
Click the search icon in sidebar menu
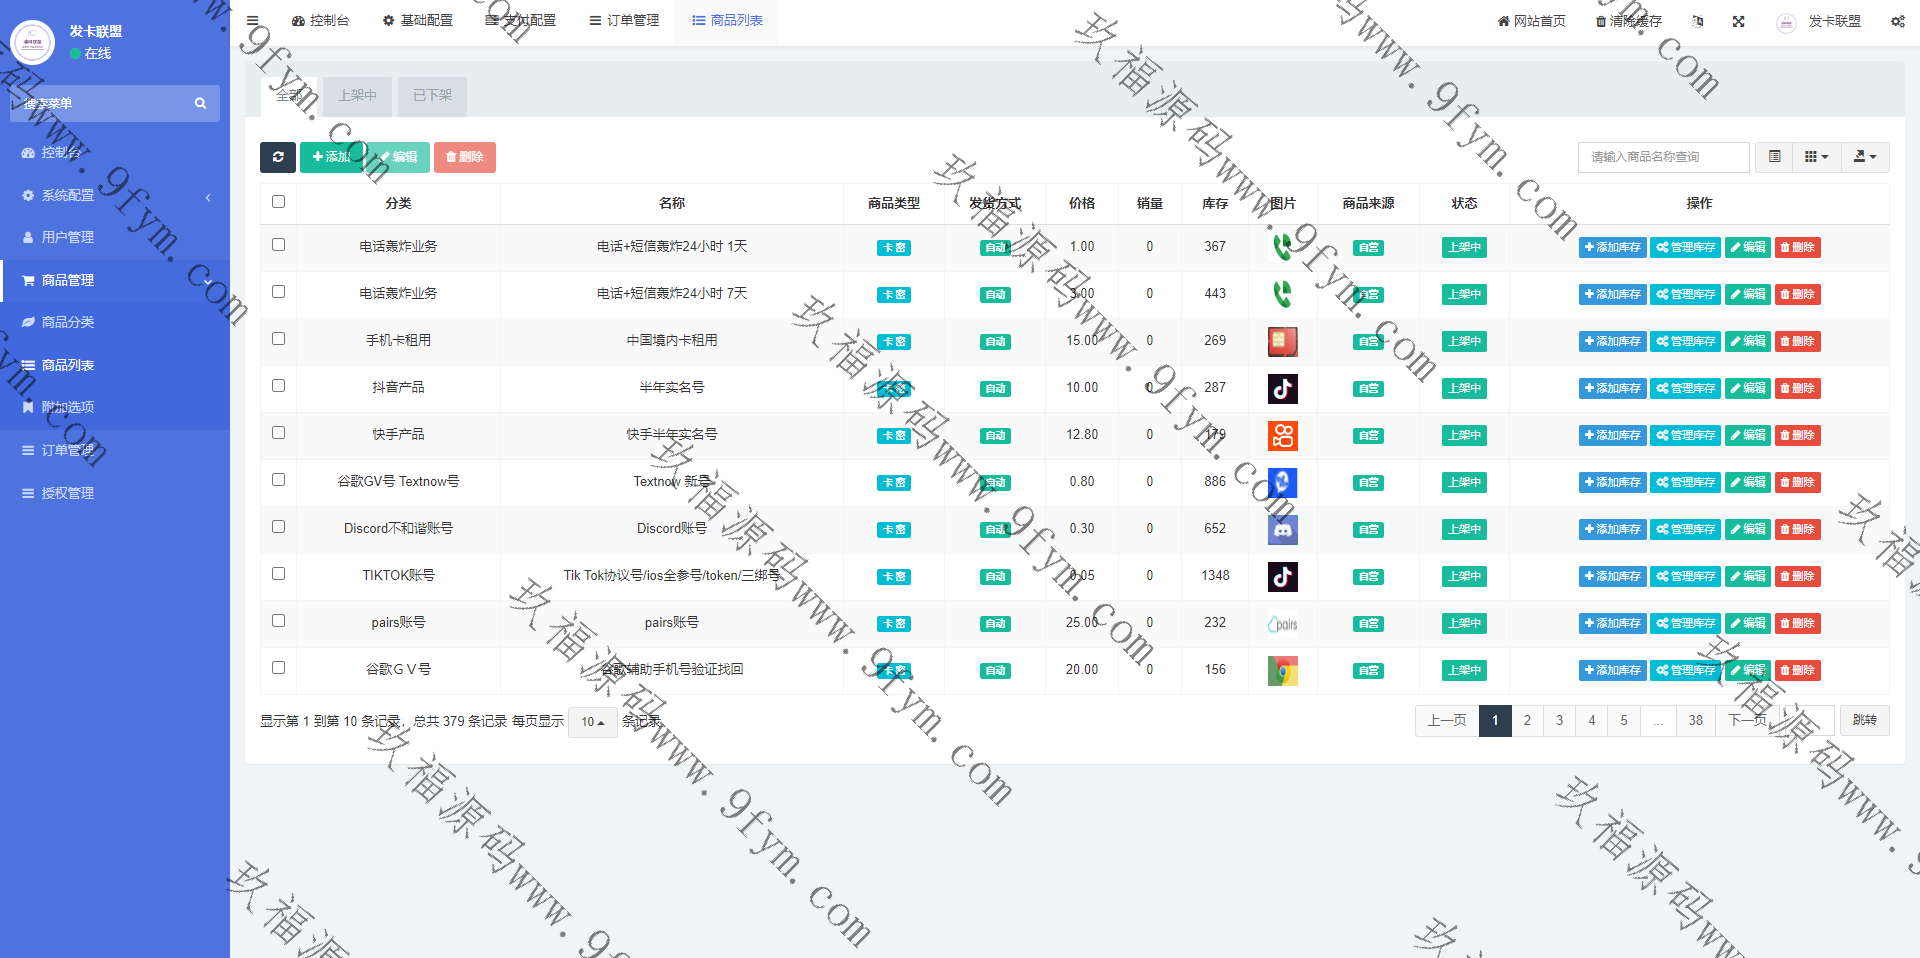pos(200,104)
